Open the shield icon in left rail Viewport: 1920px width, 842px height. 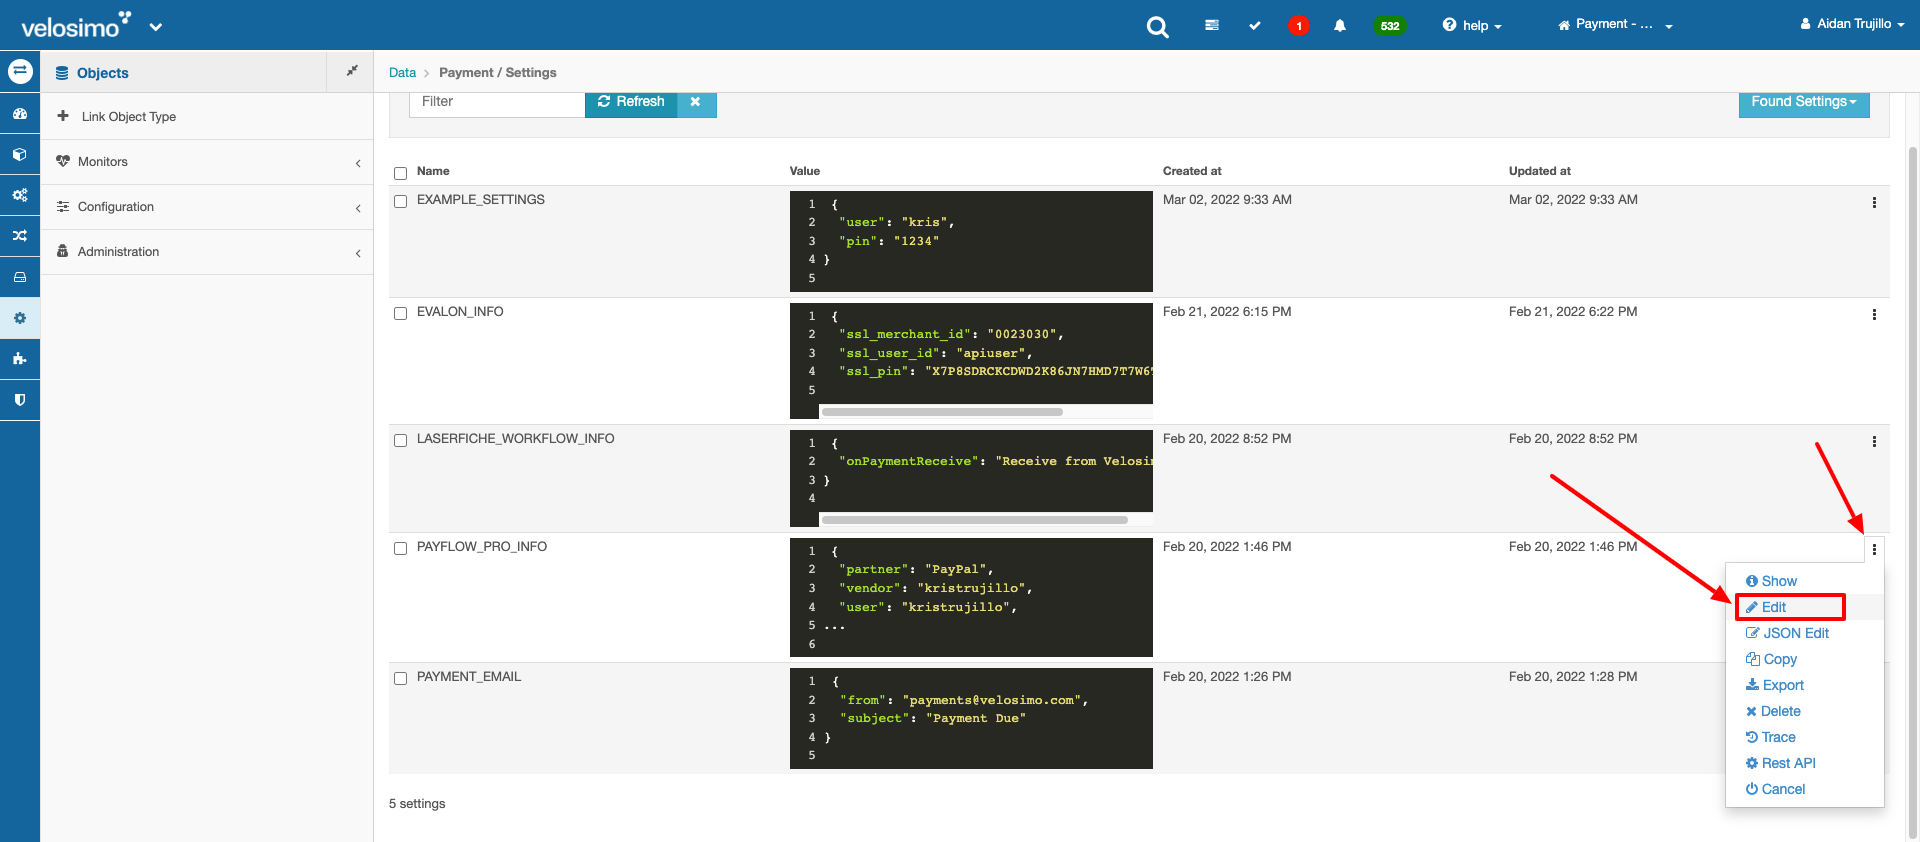coord(20,399)
